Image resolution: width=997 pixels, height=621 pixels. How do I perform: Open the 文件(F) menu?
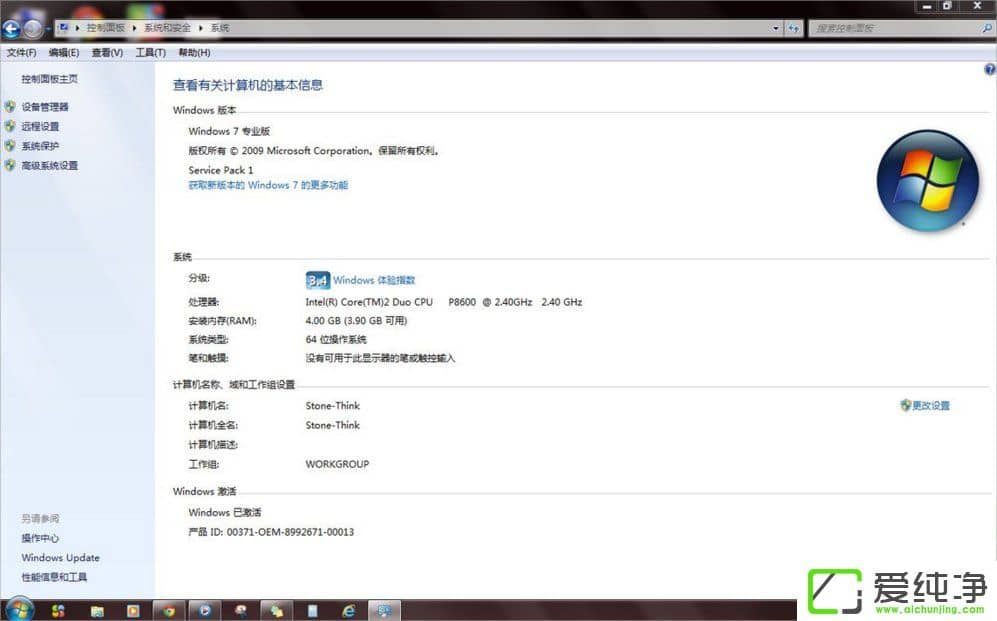(x=21, y=52)
